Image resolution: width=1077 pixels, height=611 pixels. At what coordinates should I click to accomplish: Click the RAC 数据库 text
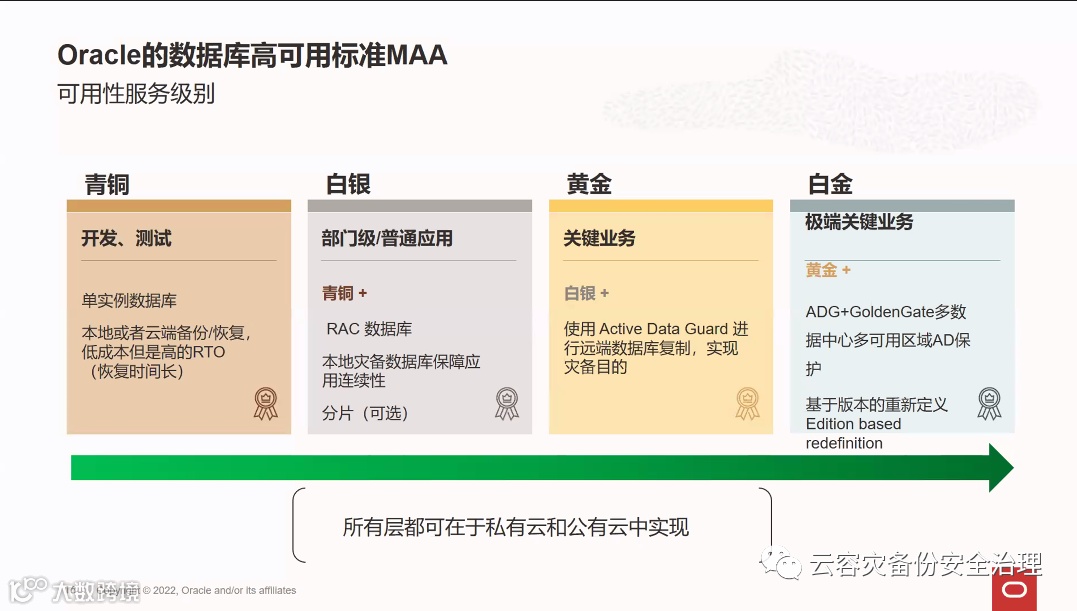370,329
